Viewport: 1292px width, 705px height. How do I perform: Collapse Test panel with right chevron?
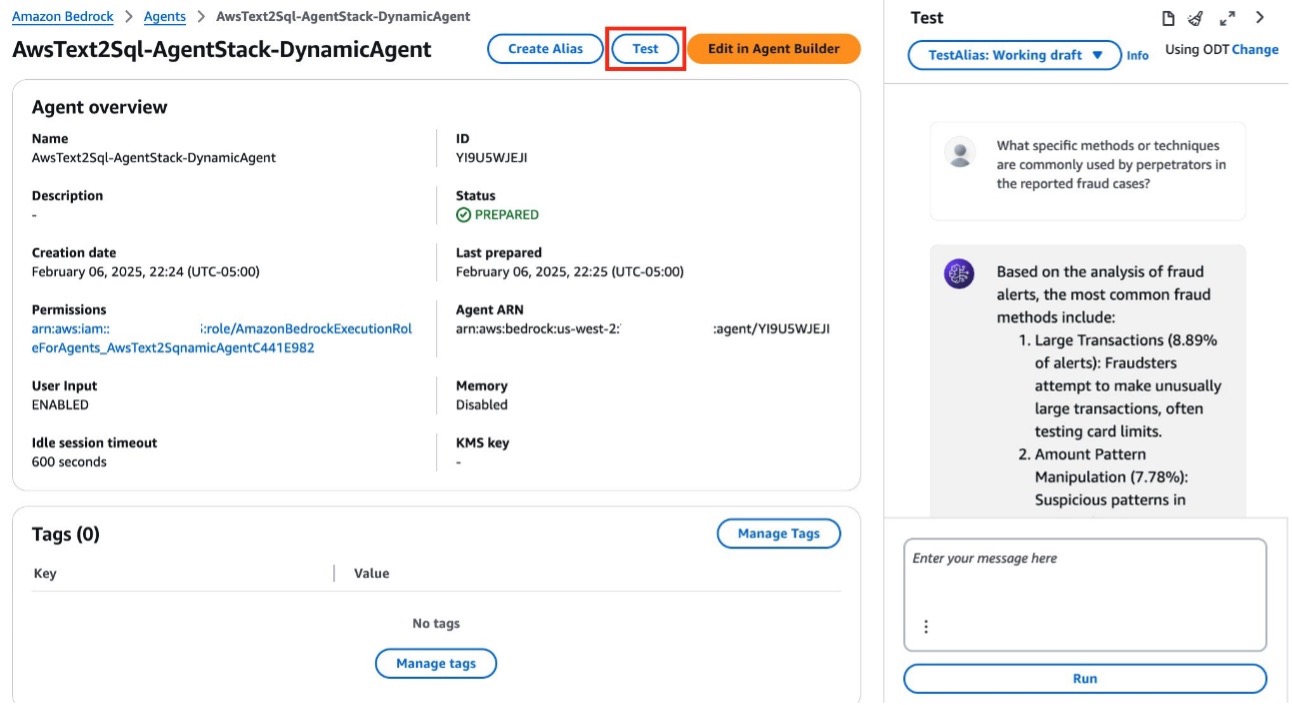click(1260, 18)
